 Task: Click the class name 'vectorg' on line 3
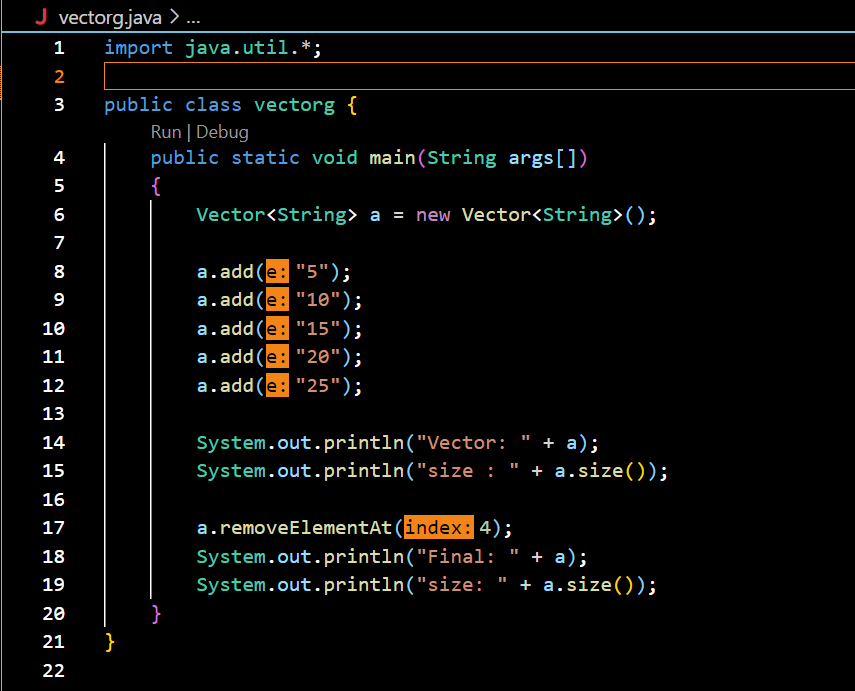tap(294, 105)
